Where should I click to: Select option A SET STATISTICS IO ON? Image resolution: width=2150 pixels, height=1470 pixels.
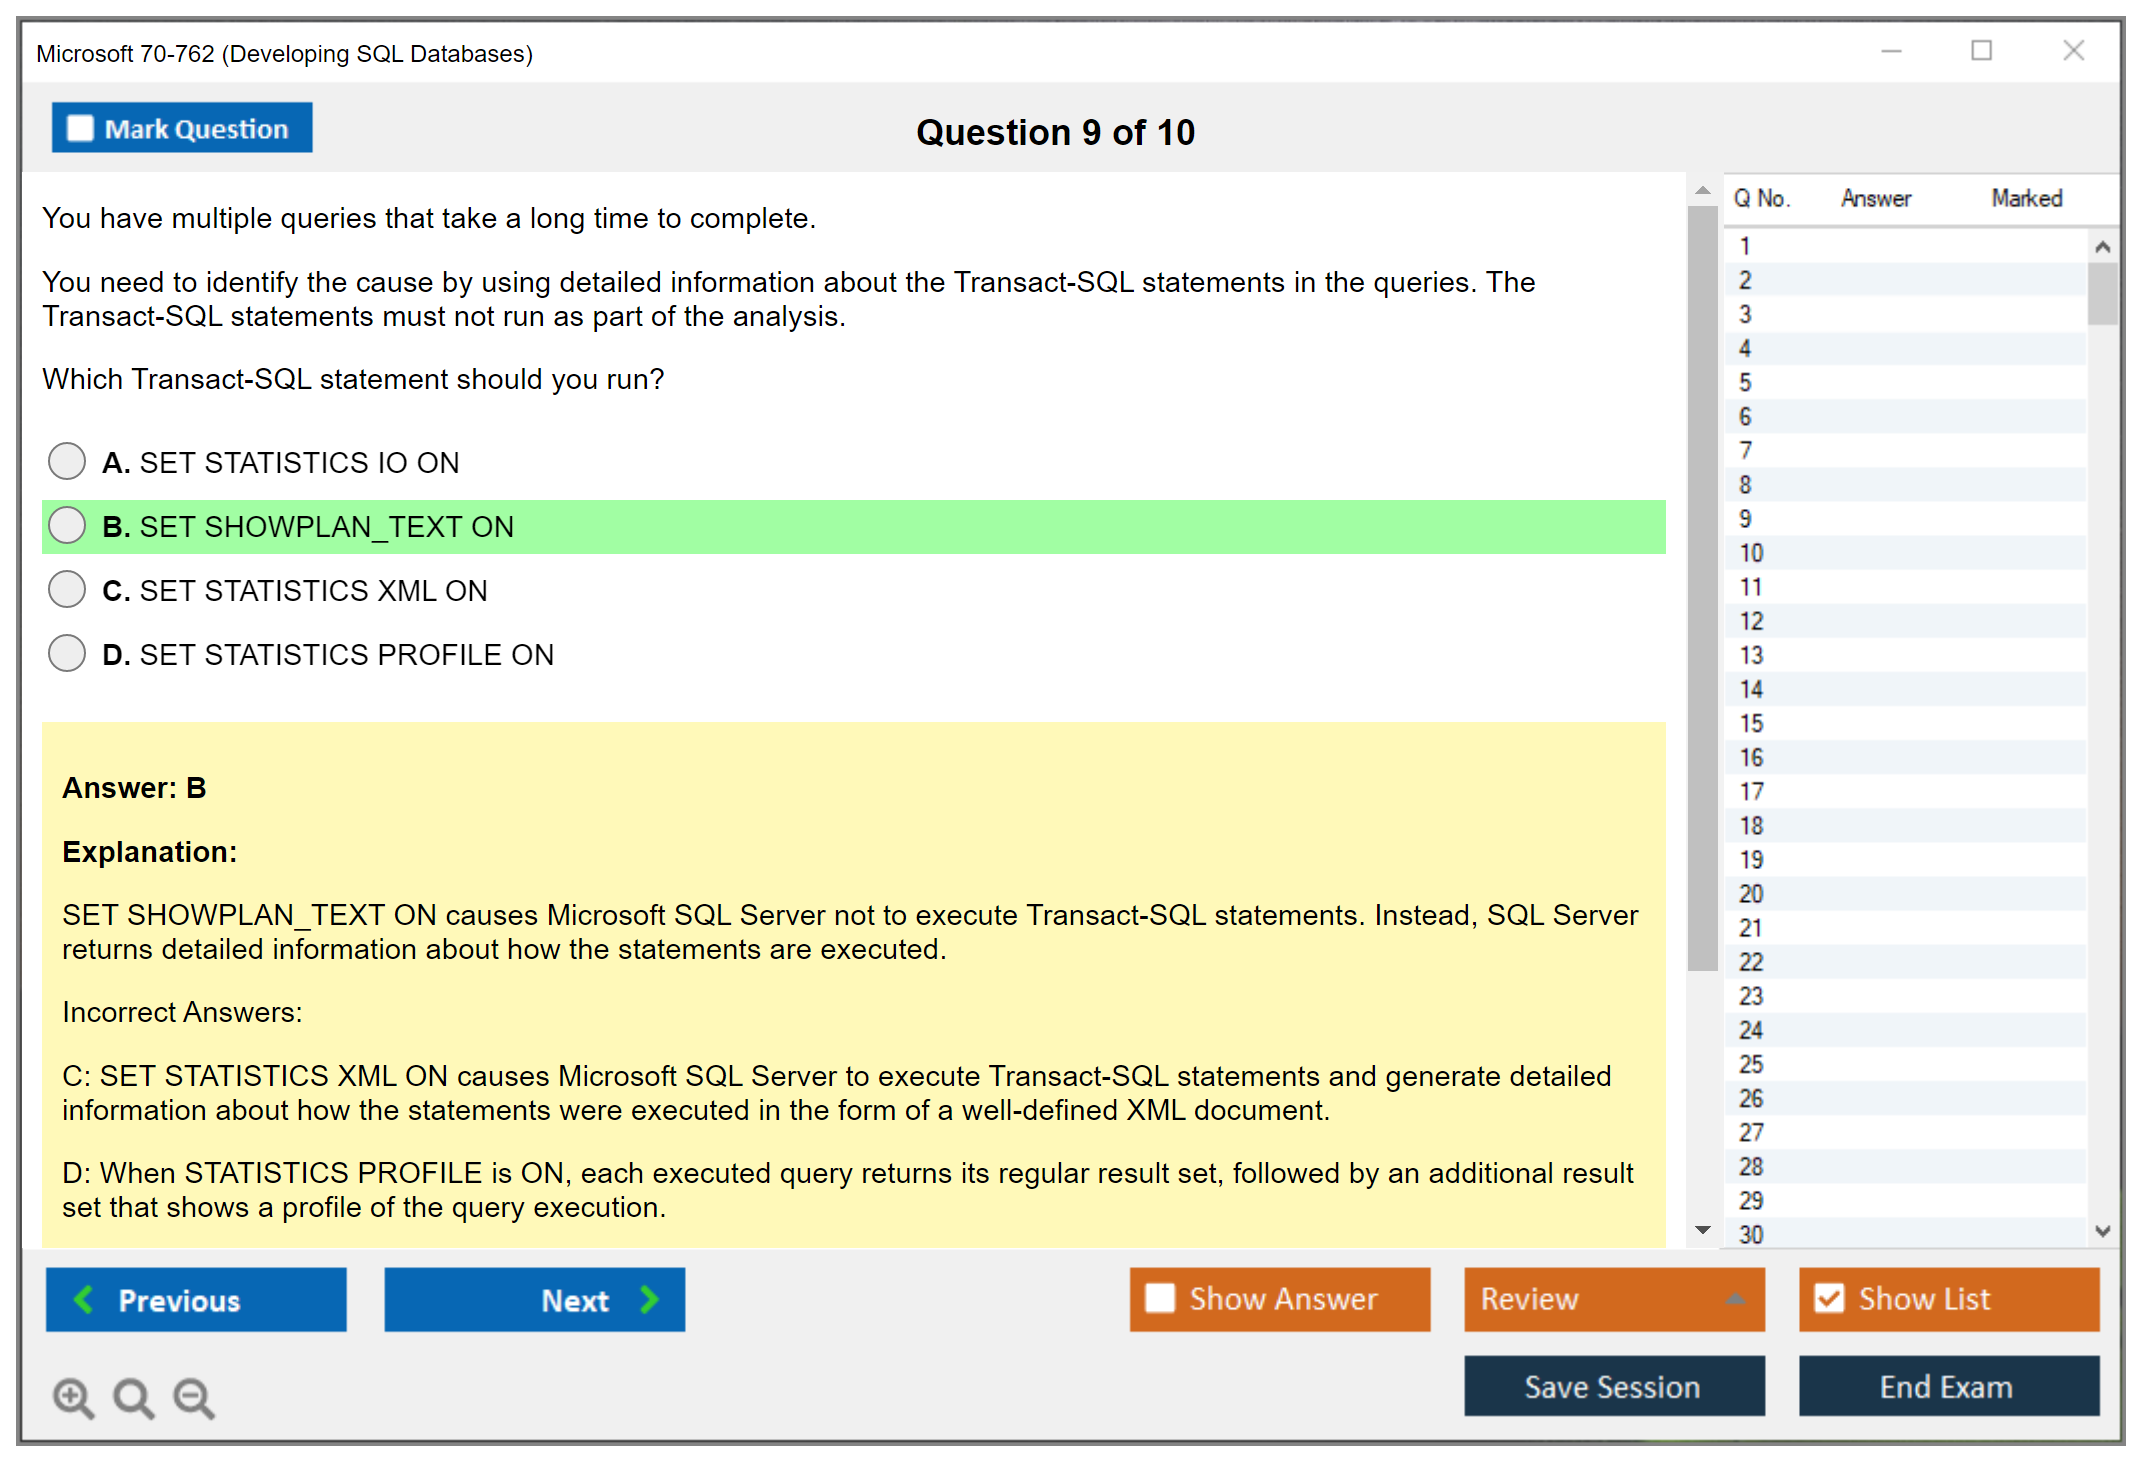click(x=67, y=461)
